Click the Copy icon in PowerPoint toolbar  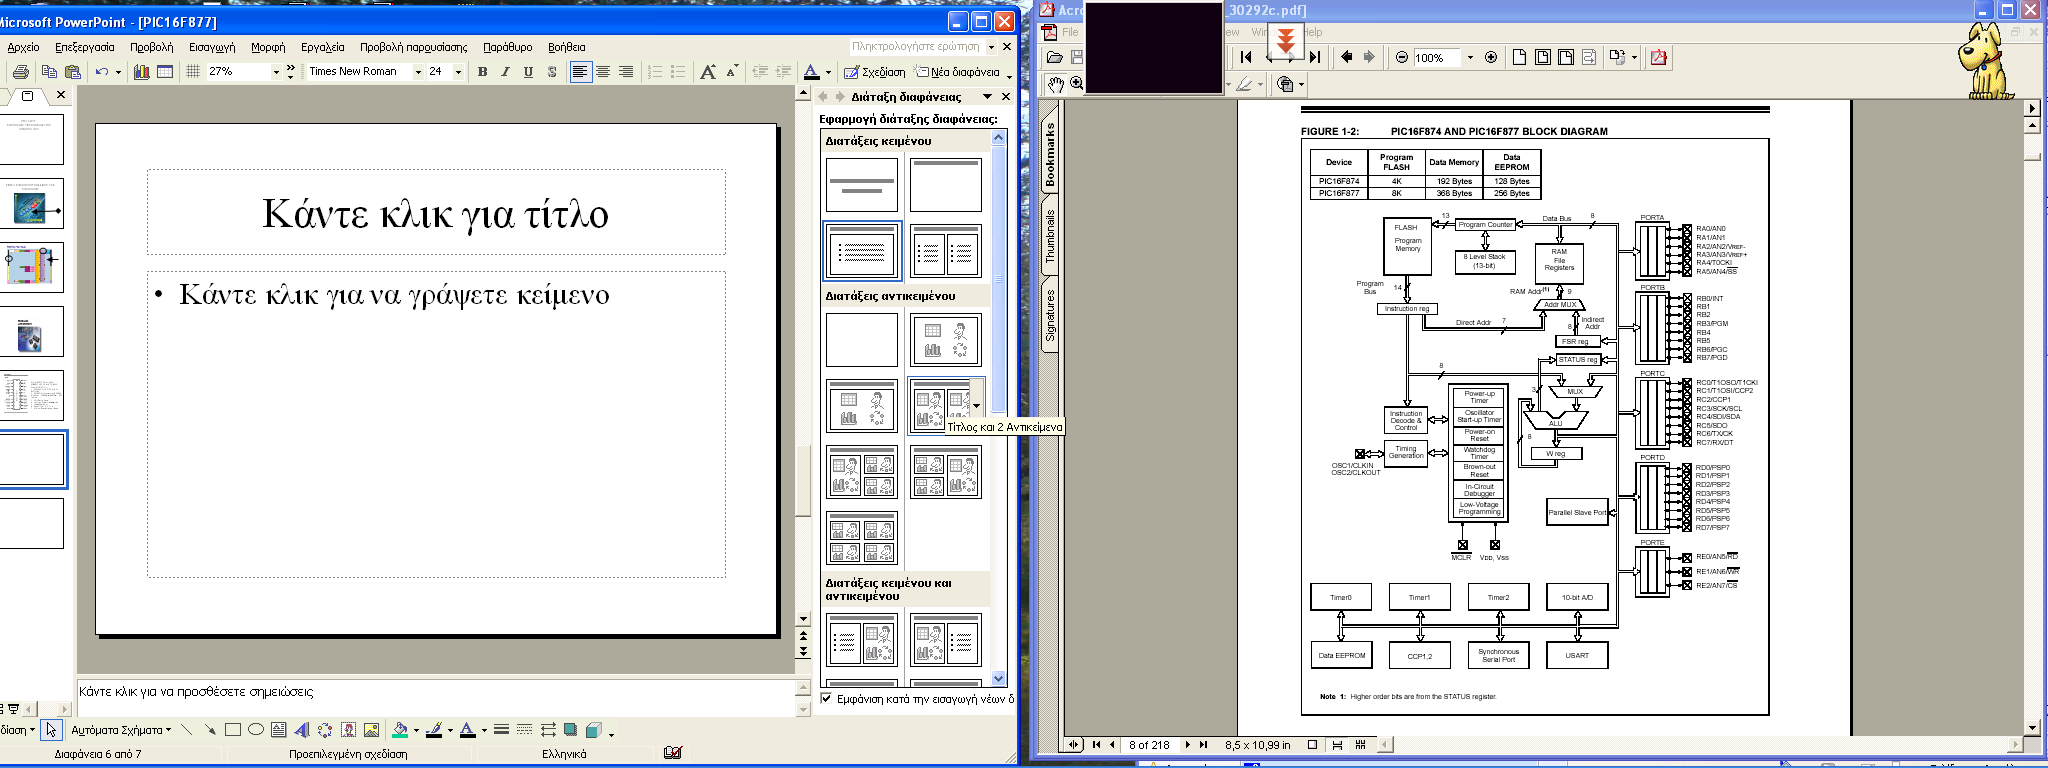49,72
